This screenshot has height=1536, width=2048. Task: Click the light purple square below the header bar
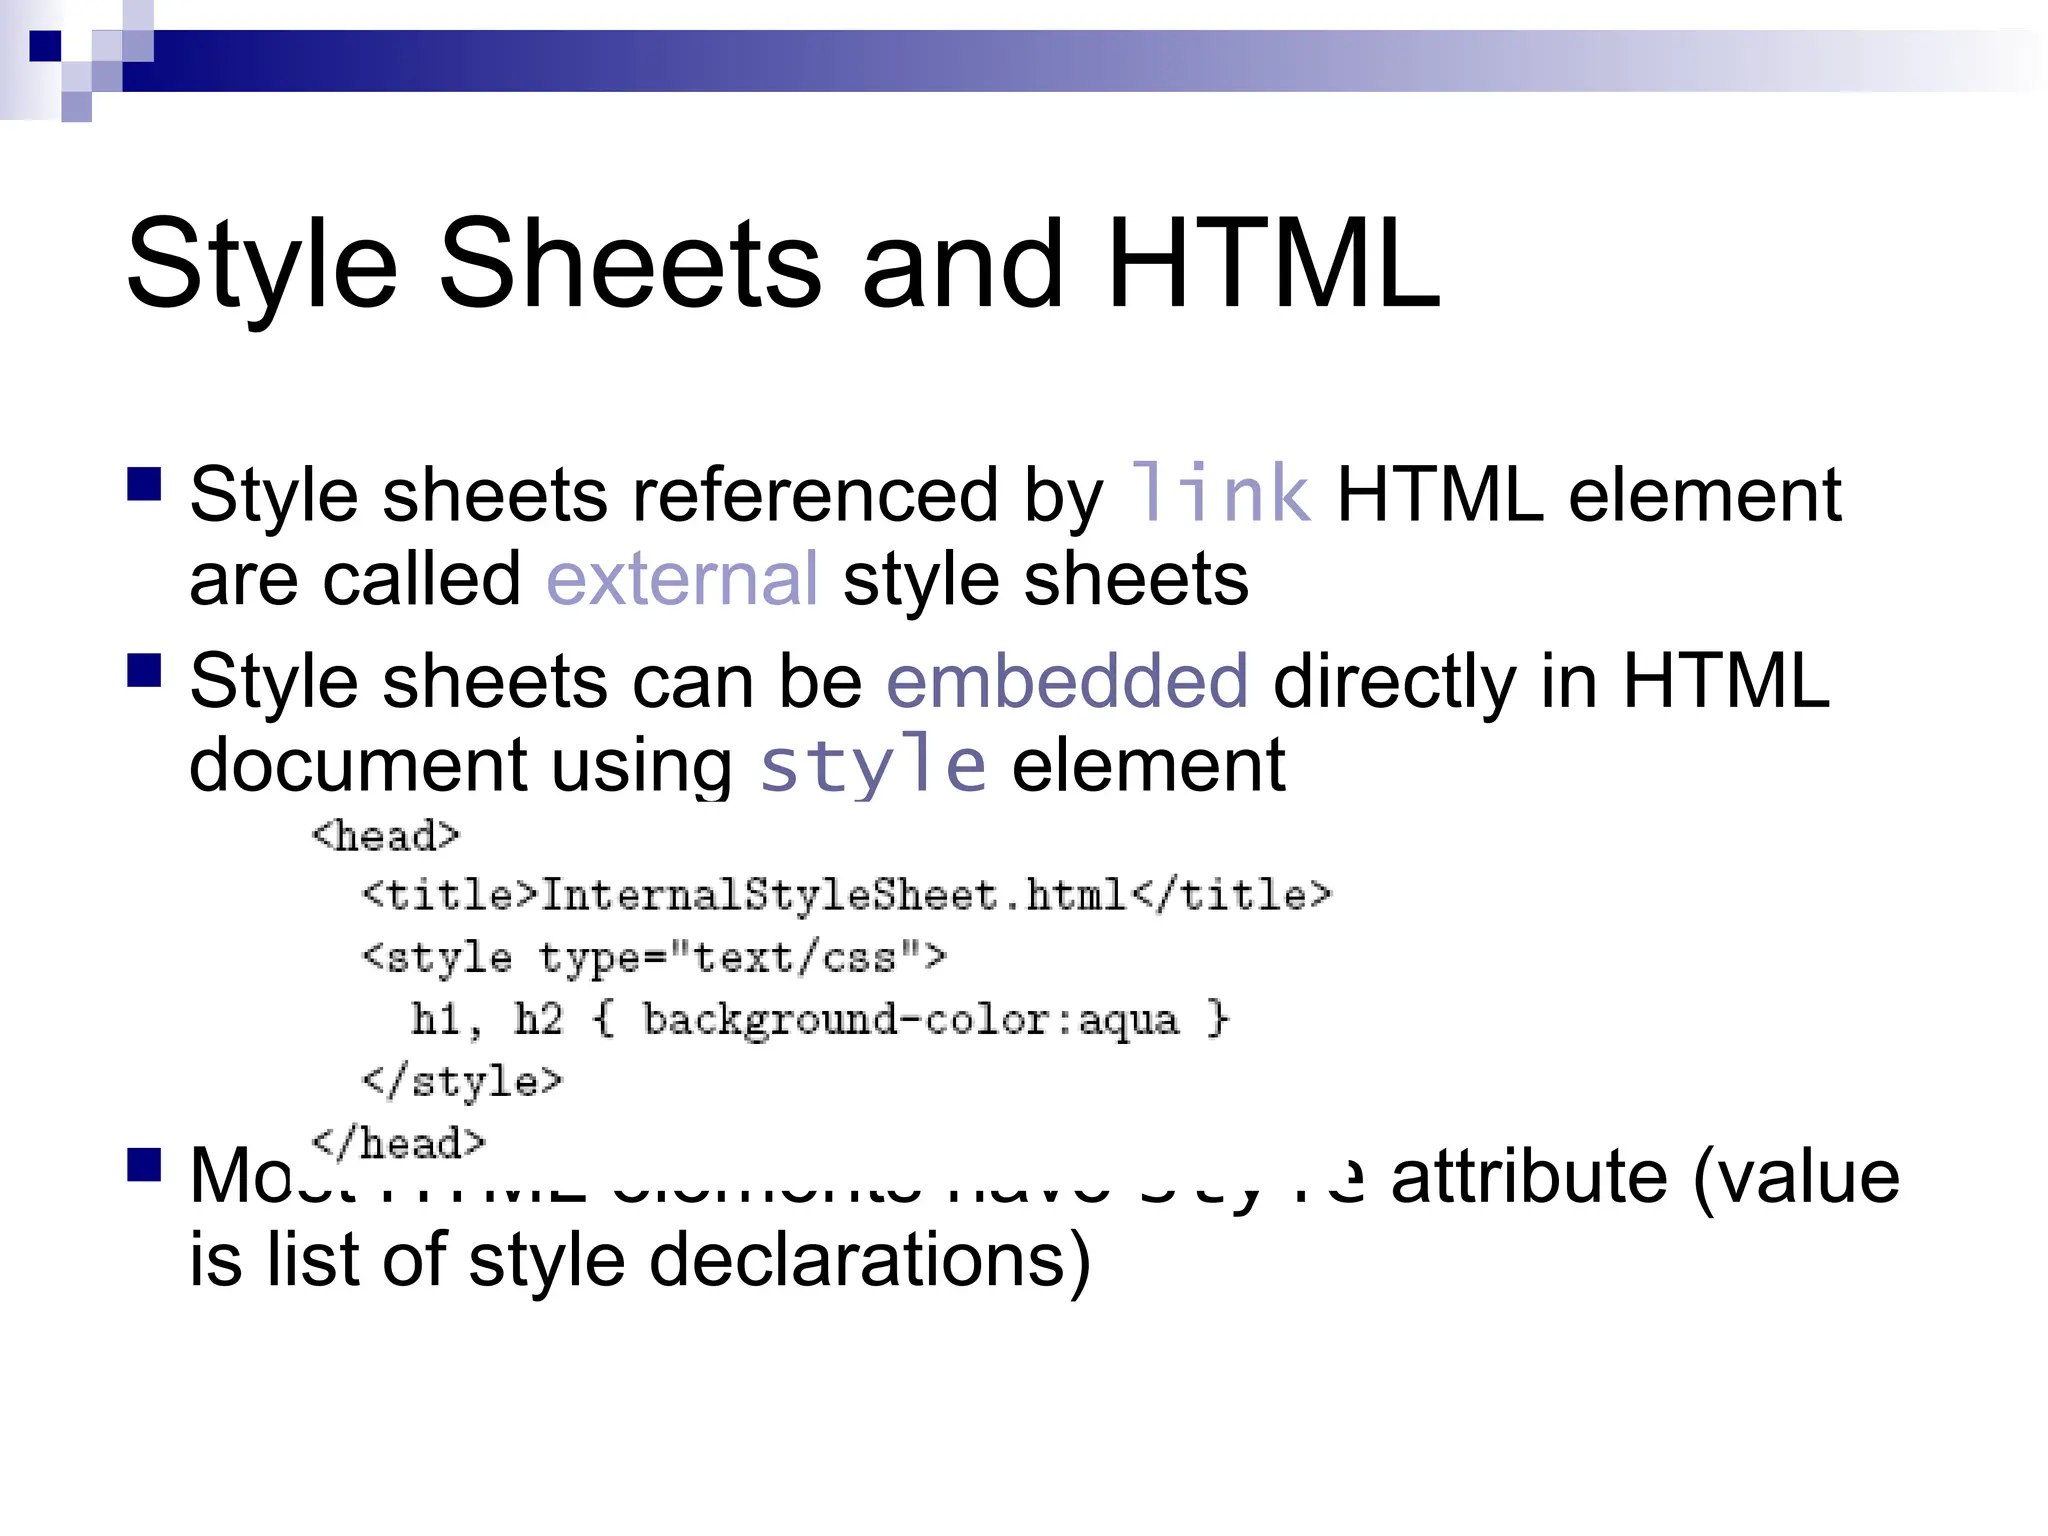[76, 106]
